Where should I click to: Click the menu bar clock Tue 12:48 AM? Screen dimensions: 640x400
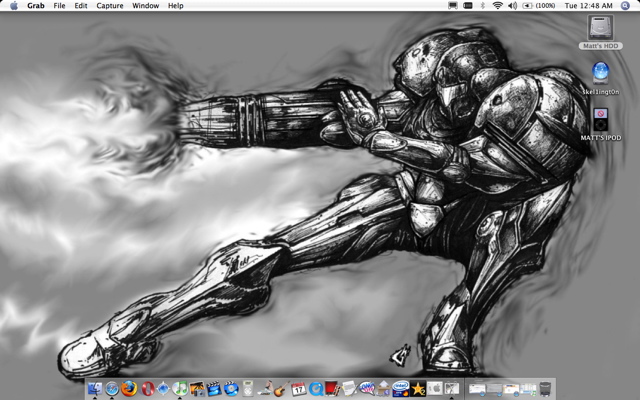589,6
